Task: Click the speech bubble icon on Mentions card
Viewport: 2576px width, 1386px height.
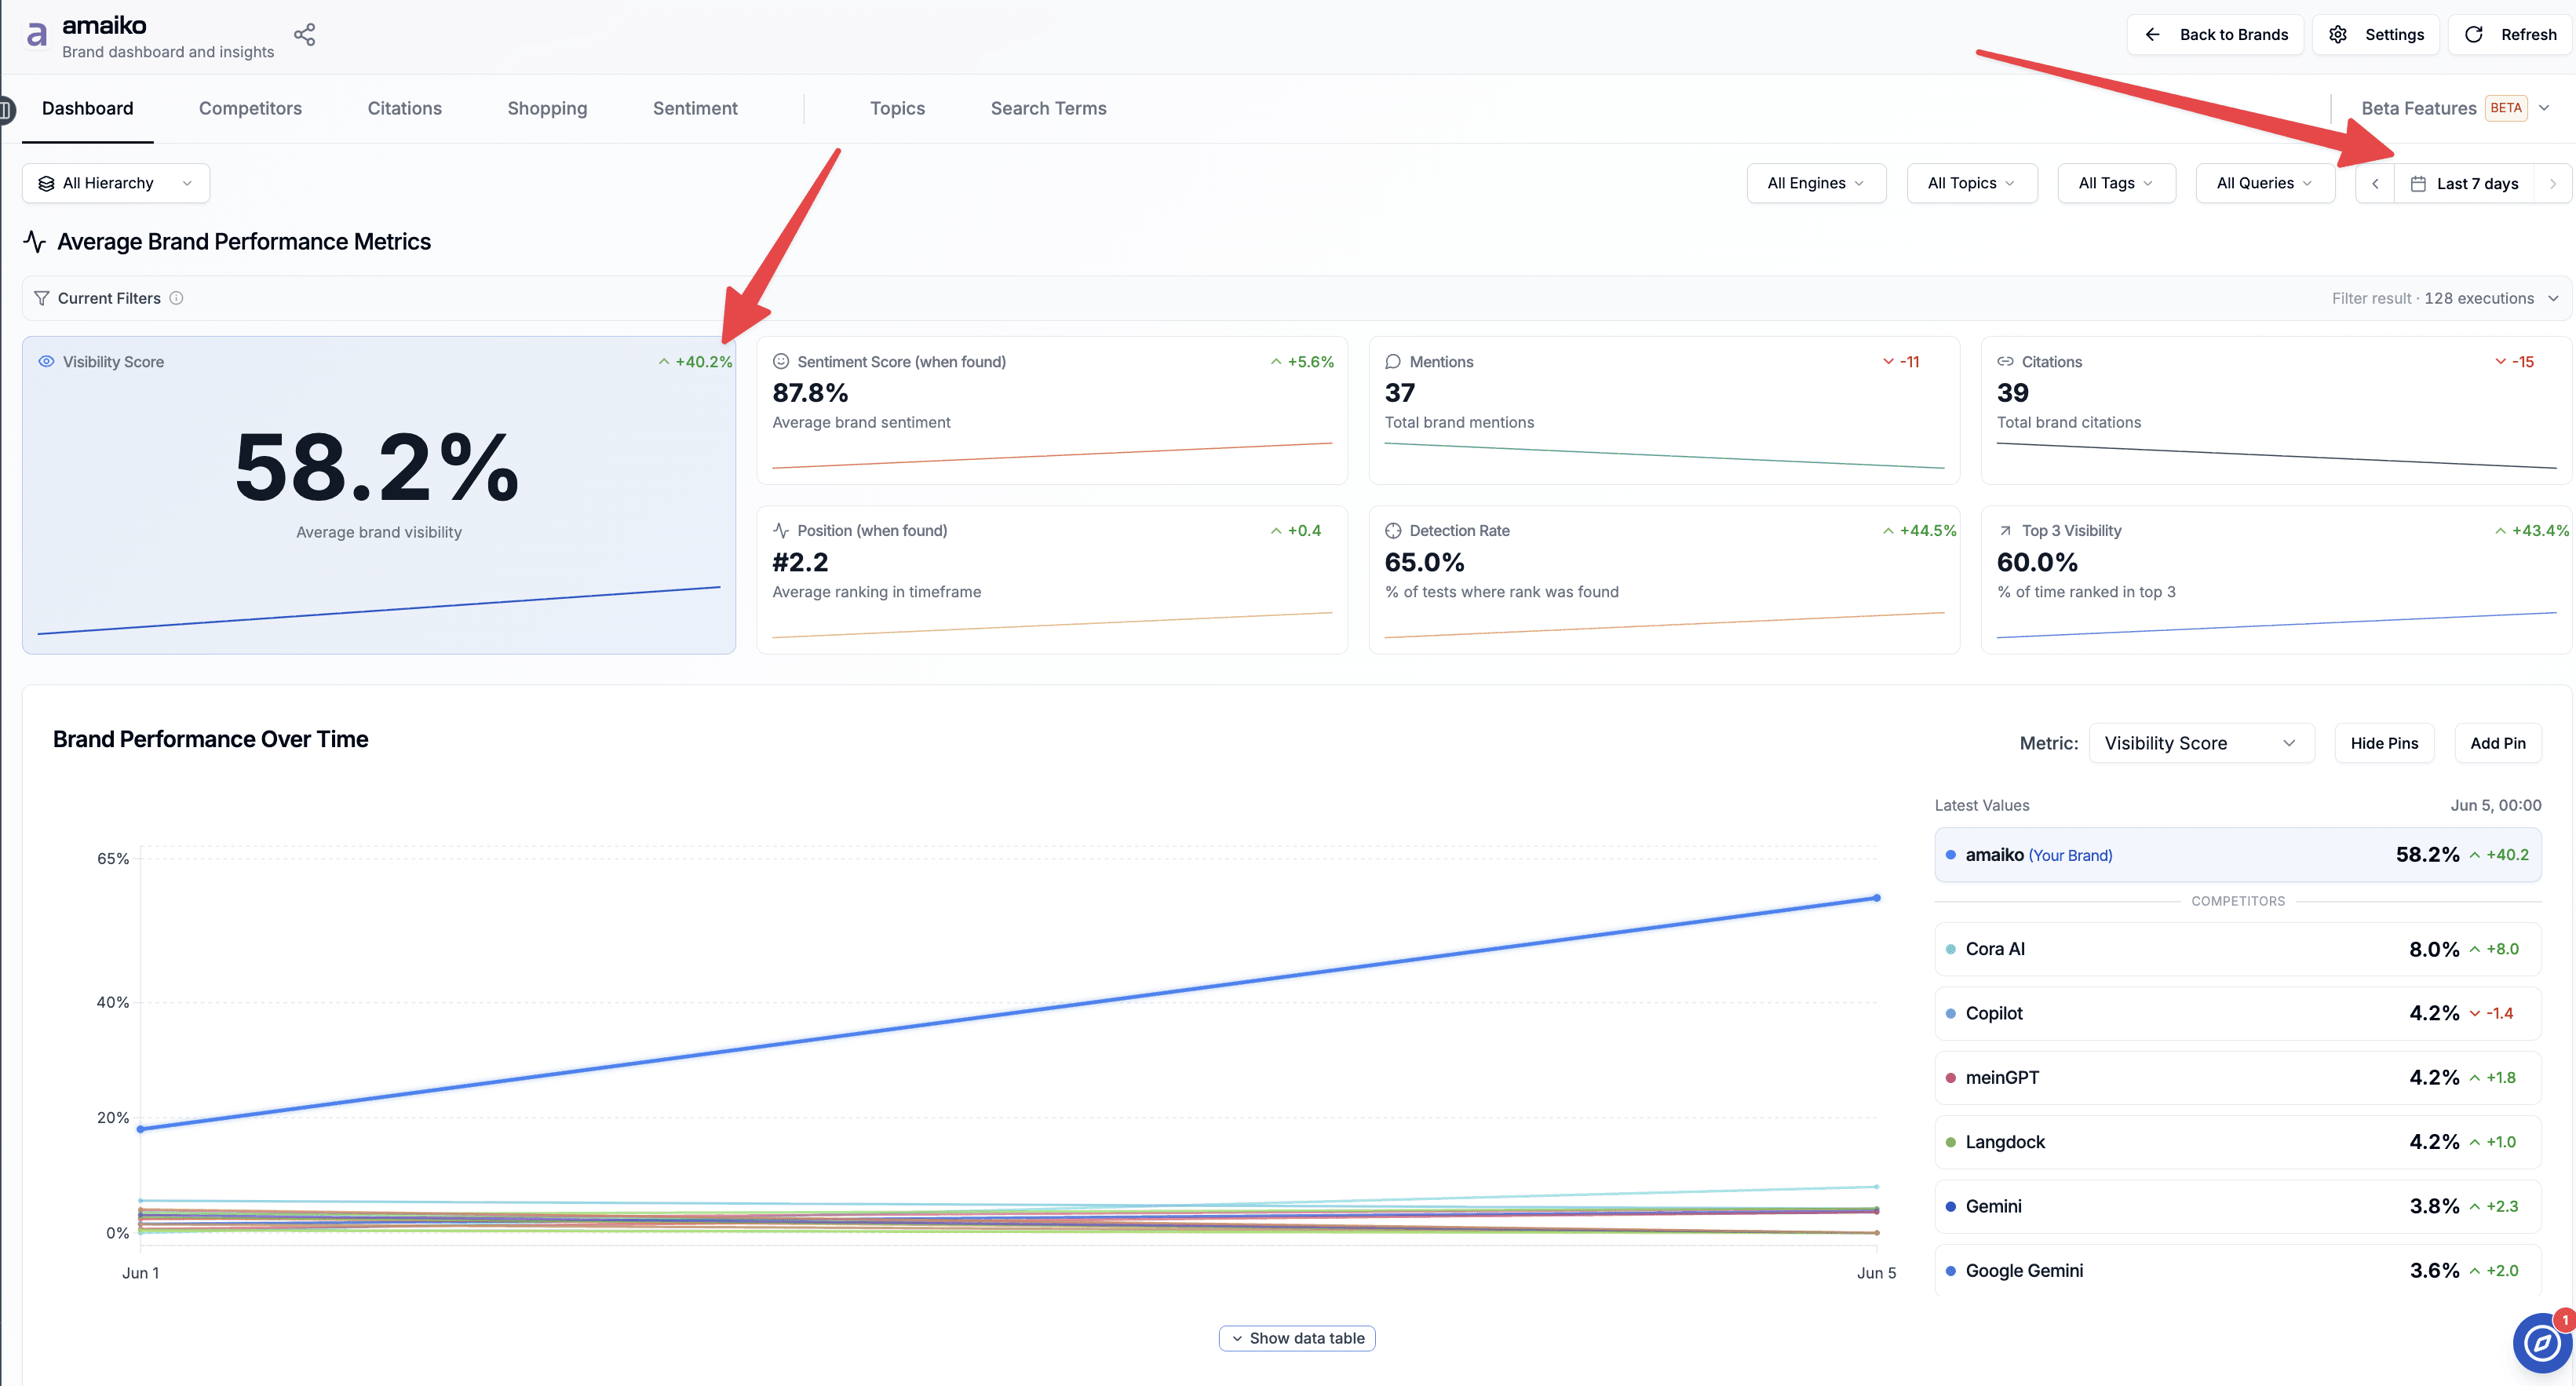Action: click(1393, 362)
